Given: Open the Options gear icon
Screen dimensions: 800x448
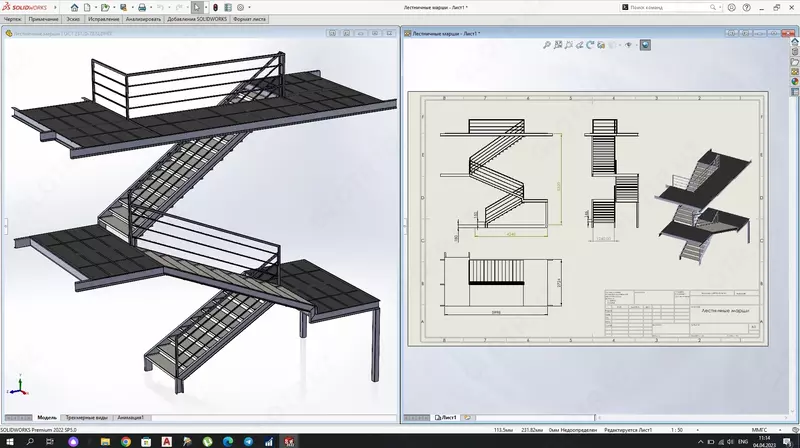Looking at the screenshot, I should (x=240, y=7).
